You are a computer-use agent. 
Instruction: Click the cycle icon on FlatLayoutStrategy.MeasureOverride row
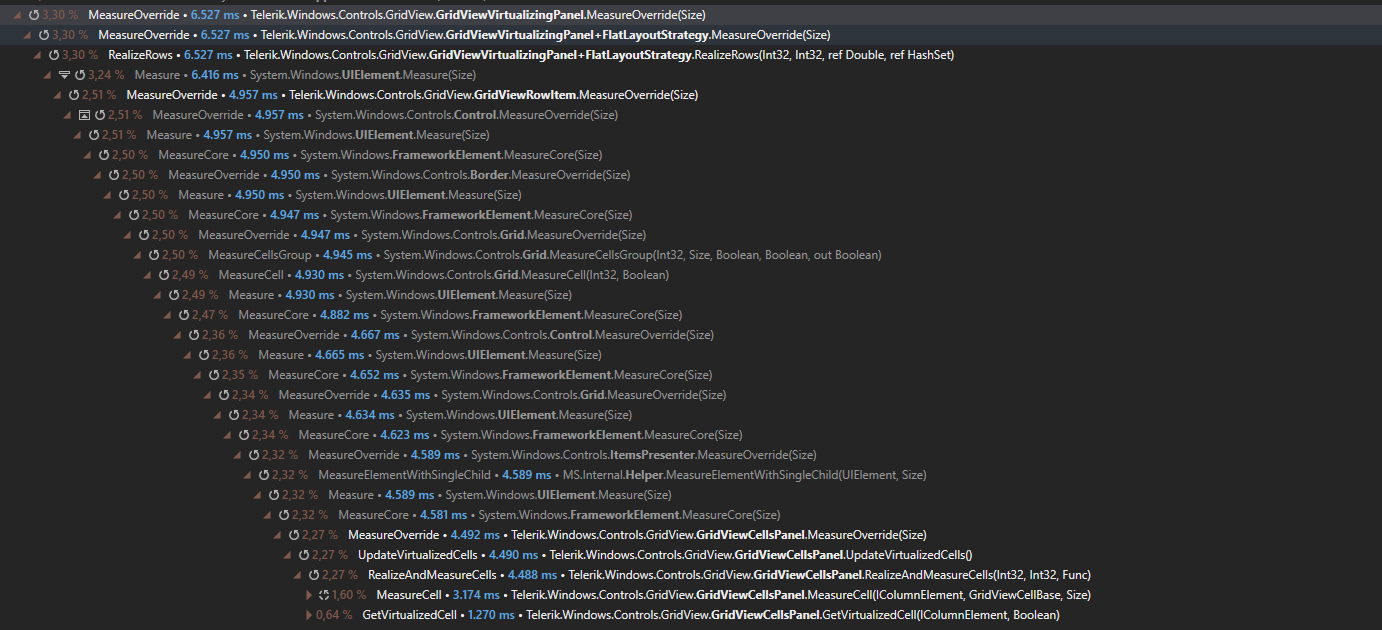point(44,35)
